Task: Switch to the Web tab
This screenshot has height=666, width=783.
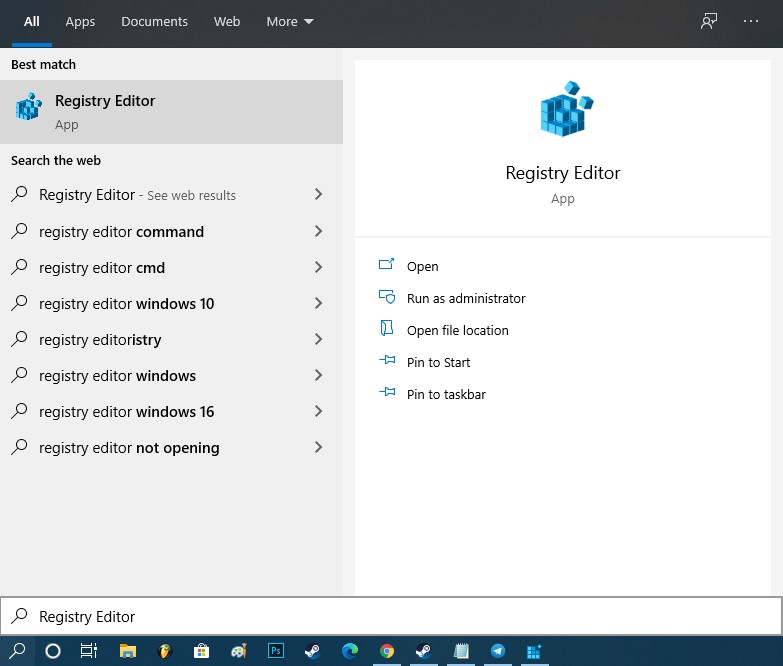Action: [x=227, y=21]
